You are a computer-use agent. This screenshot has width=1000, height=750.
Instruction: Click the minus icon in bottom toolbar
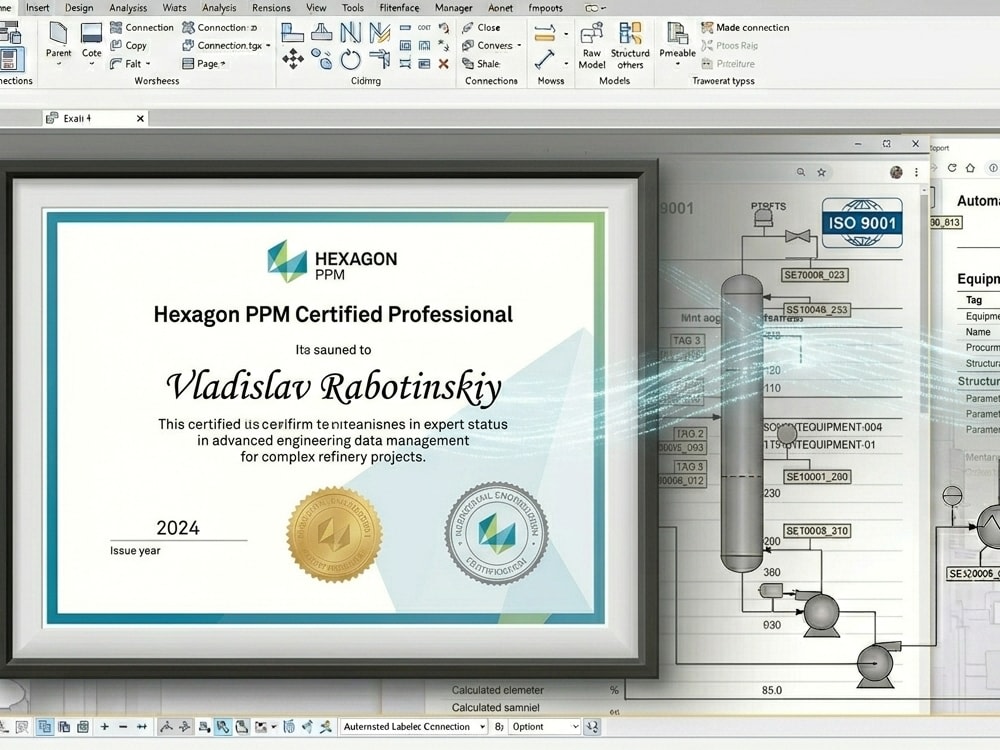coord(123,726)
